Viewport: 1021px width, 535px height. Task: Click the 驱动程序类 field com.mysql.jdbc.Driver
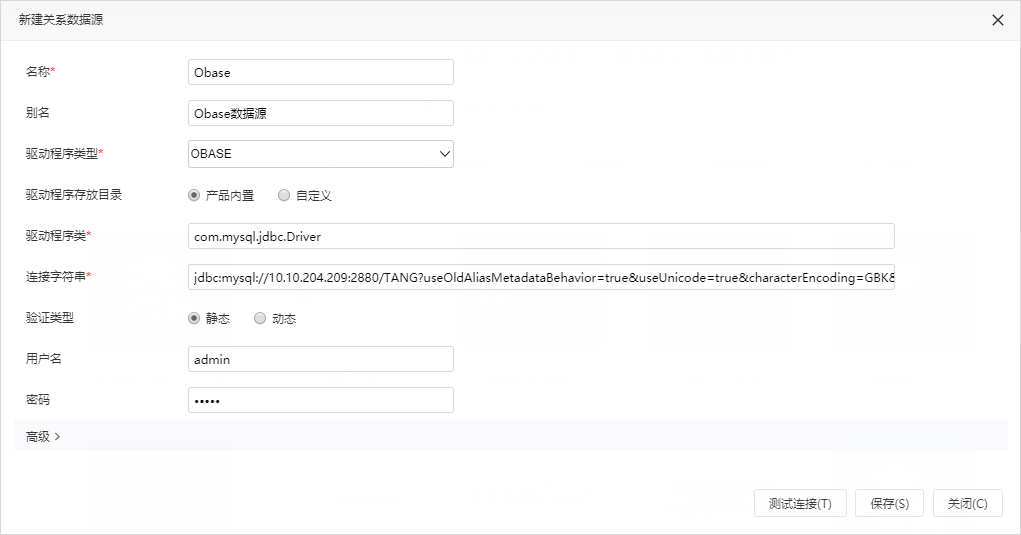pyautogui.click(x=541, y=236)
